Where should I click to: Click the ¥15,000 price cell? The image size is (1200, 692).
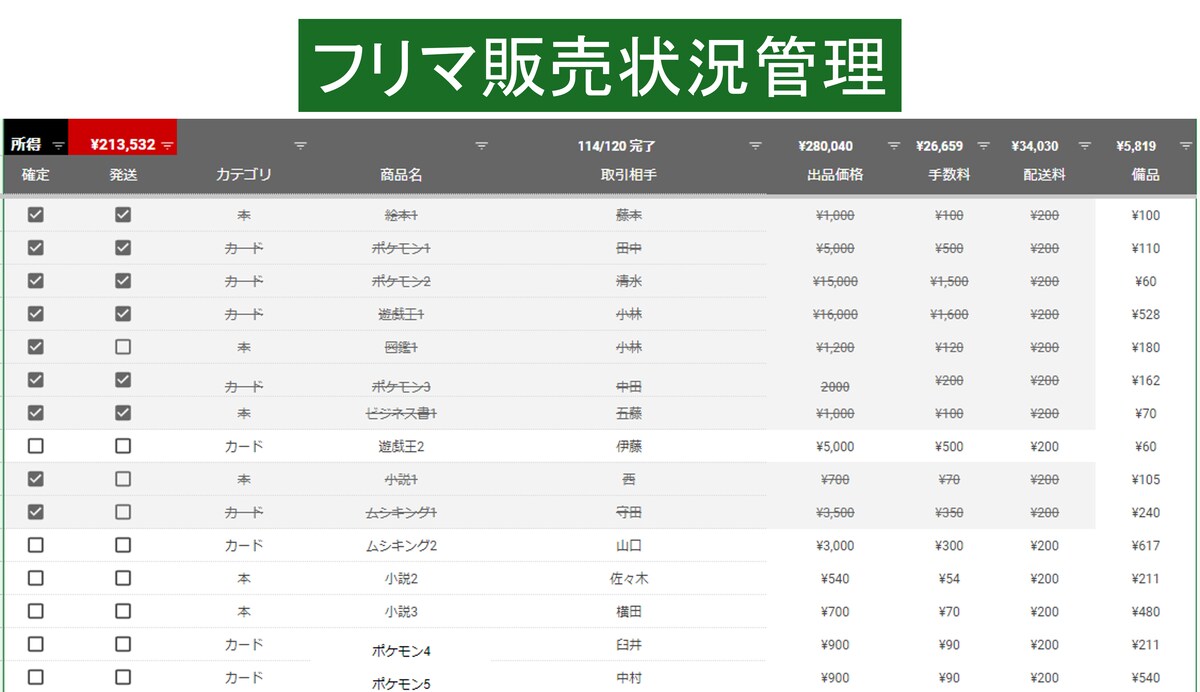coord(836,281)
